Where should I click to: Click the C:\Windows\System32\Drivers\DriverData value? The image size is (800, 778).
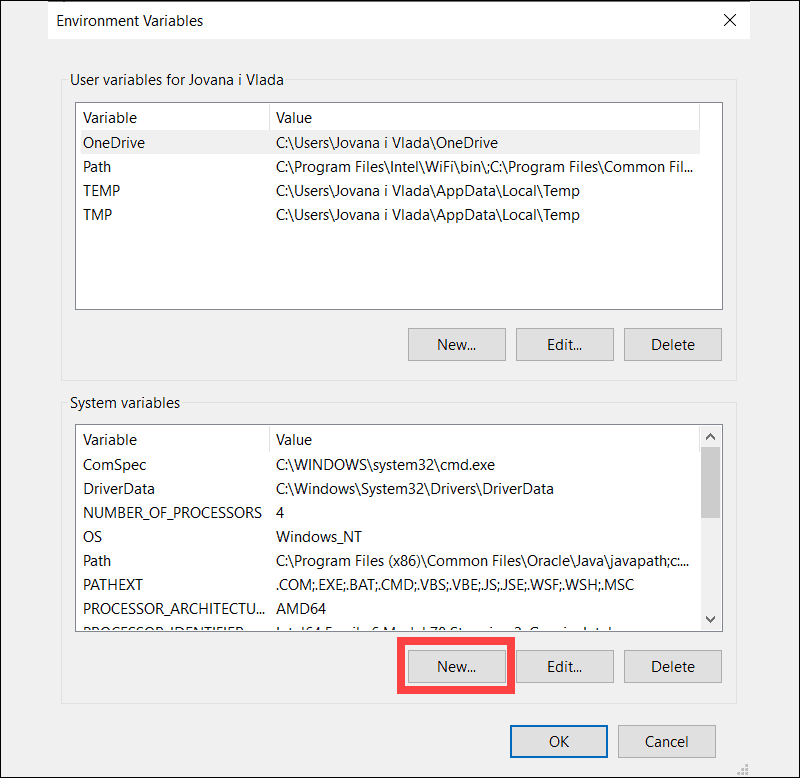(x=415, y=489)
